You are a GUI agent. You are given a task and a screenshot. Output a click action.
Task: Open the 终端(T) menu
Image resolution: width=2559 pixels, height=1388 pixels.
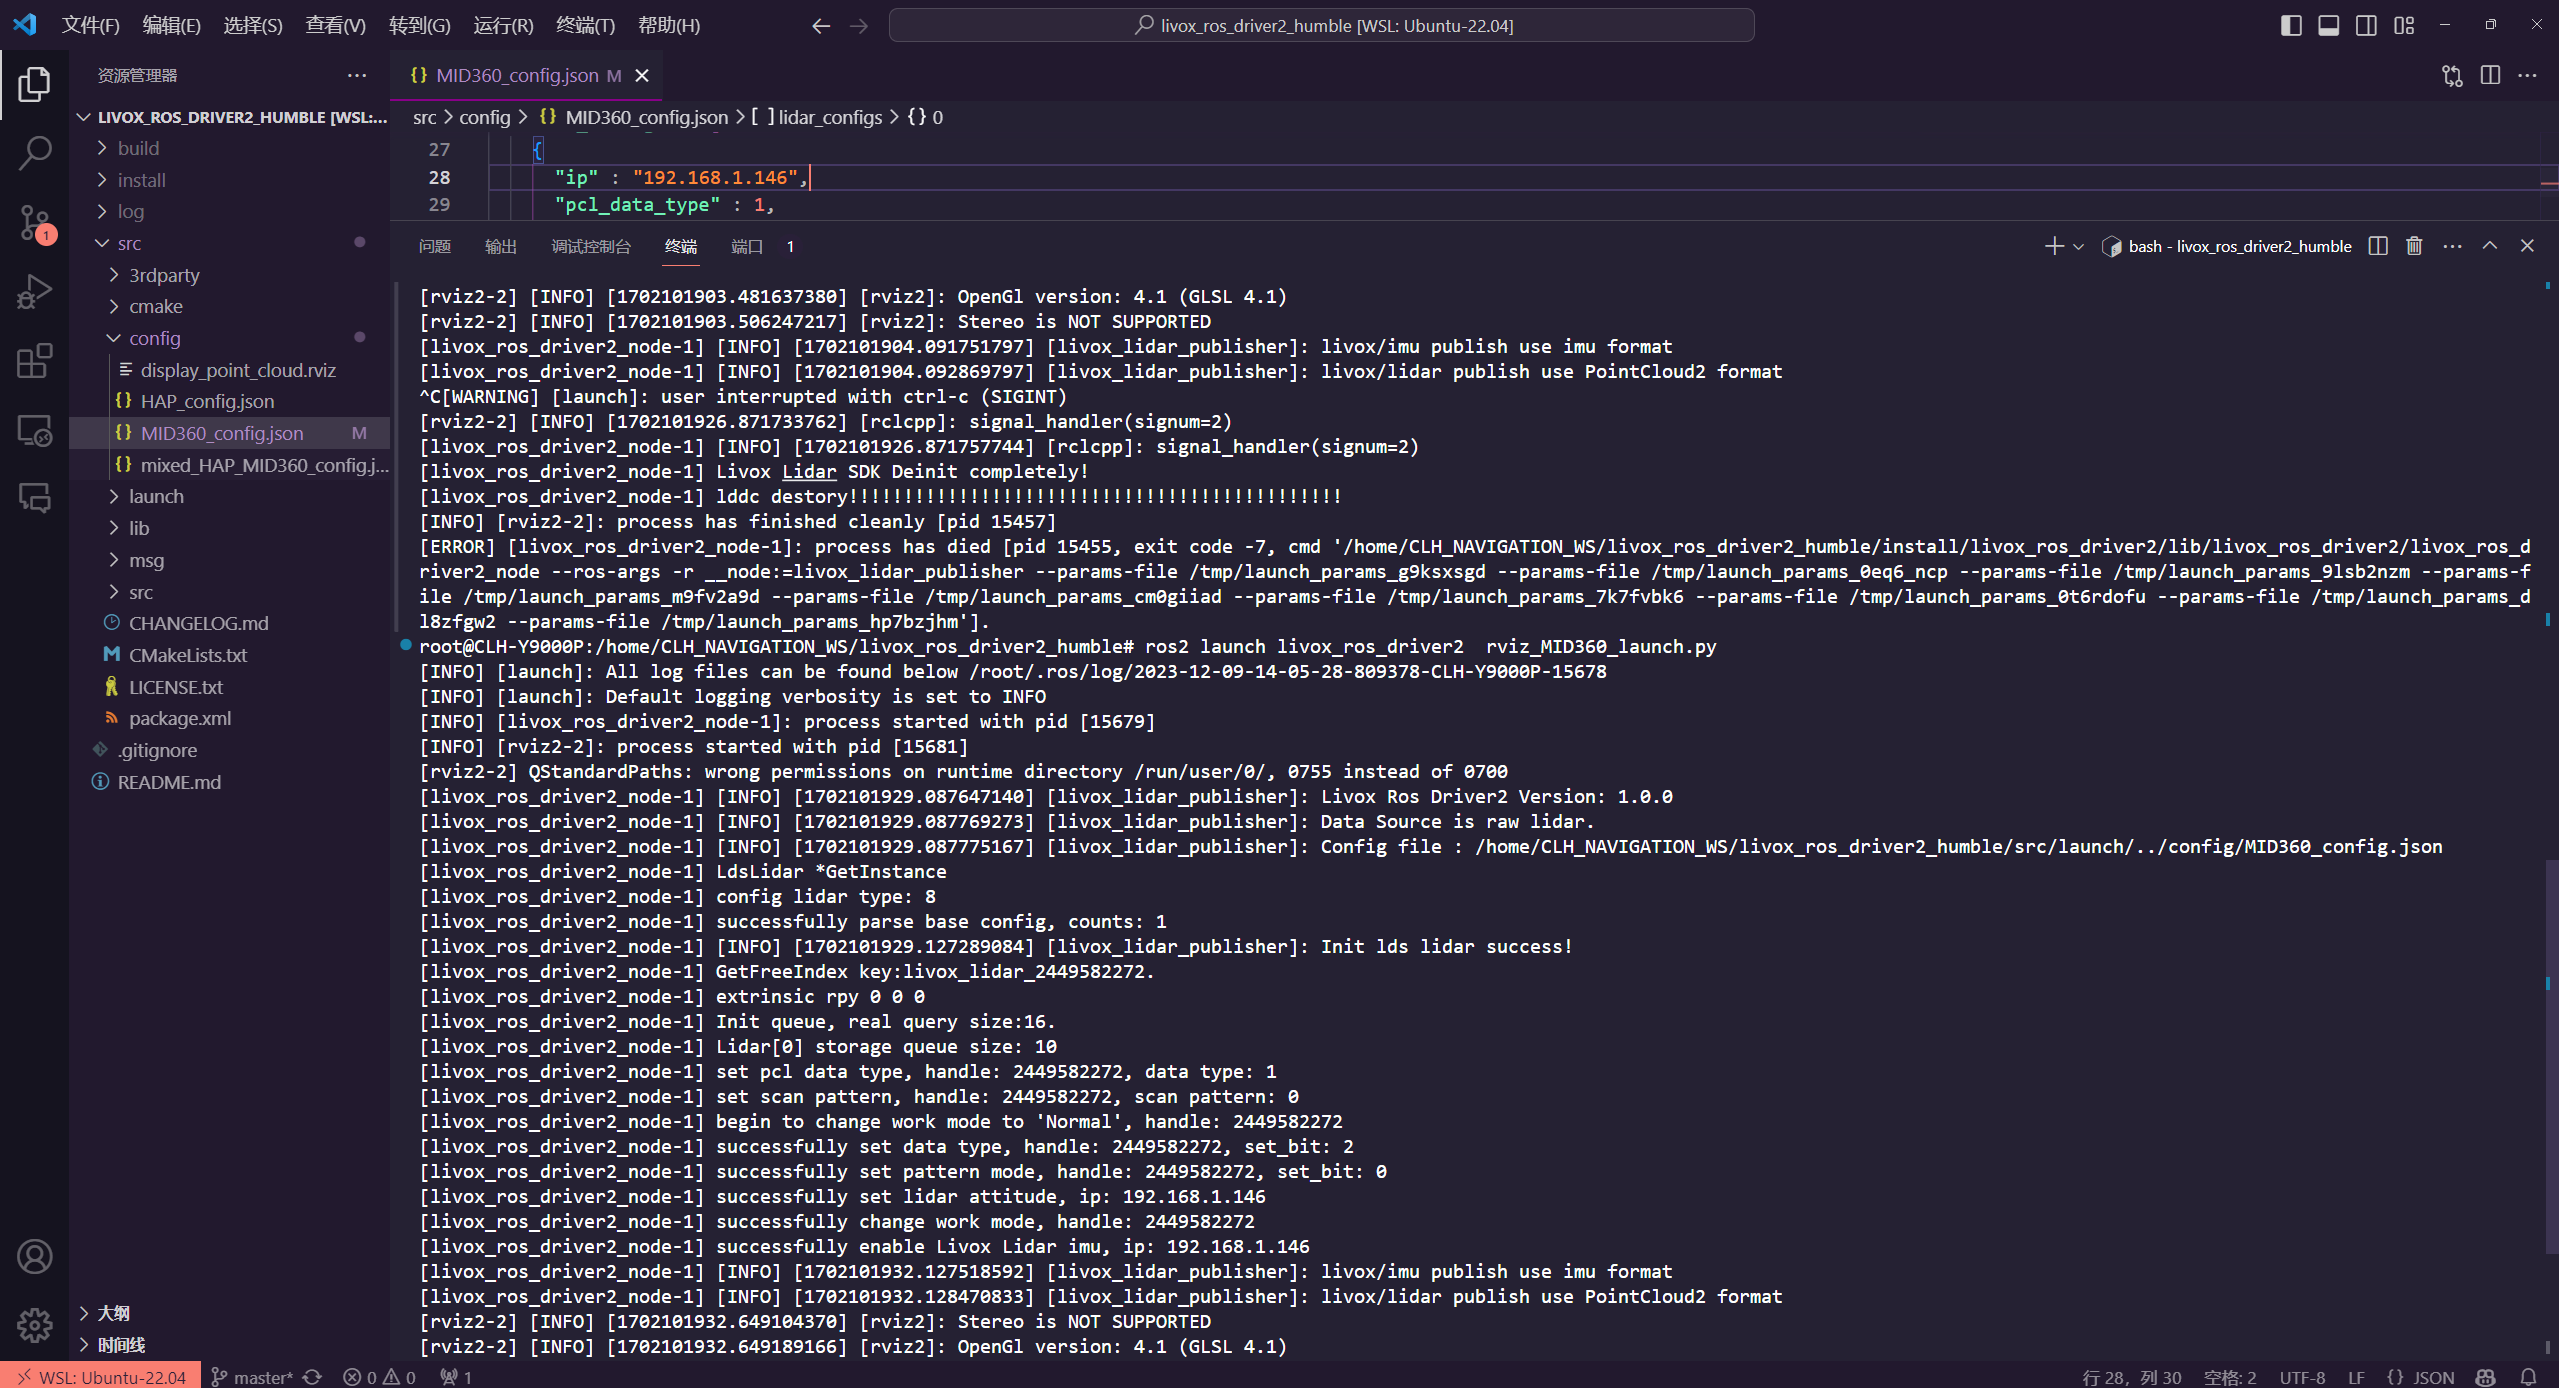(x=586, y=26)
